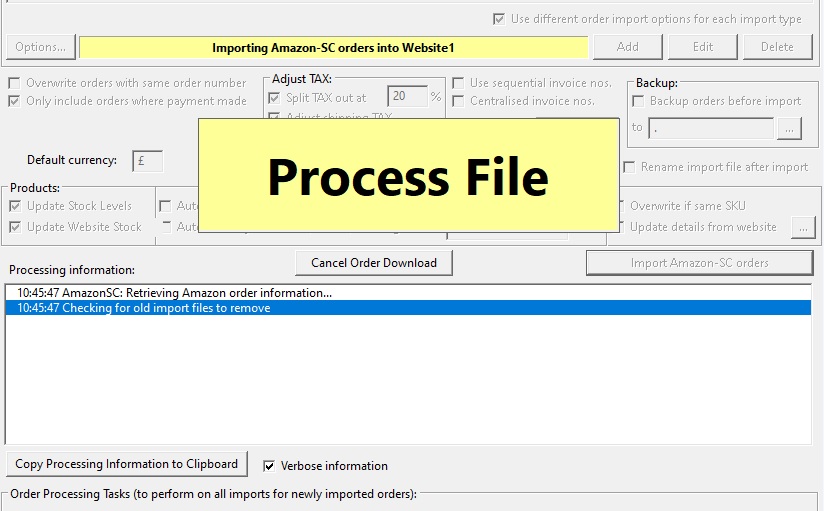Enable Centralised invoice nos.

(x=458, y=101)
